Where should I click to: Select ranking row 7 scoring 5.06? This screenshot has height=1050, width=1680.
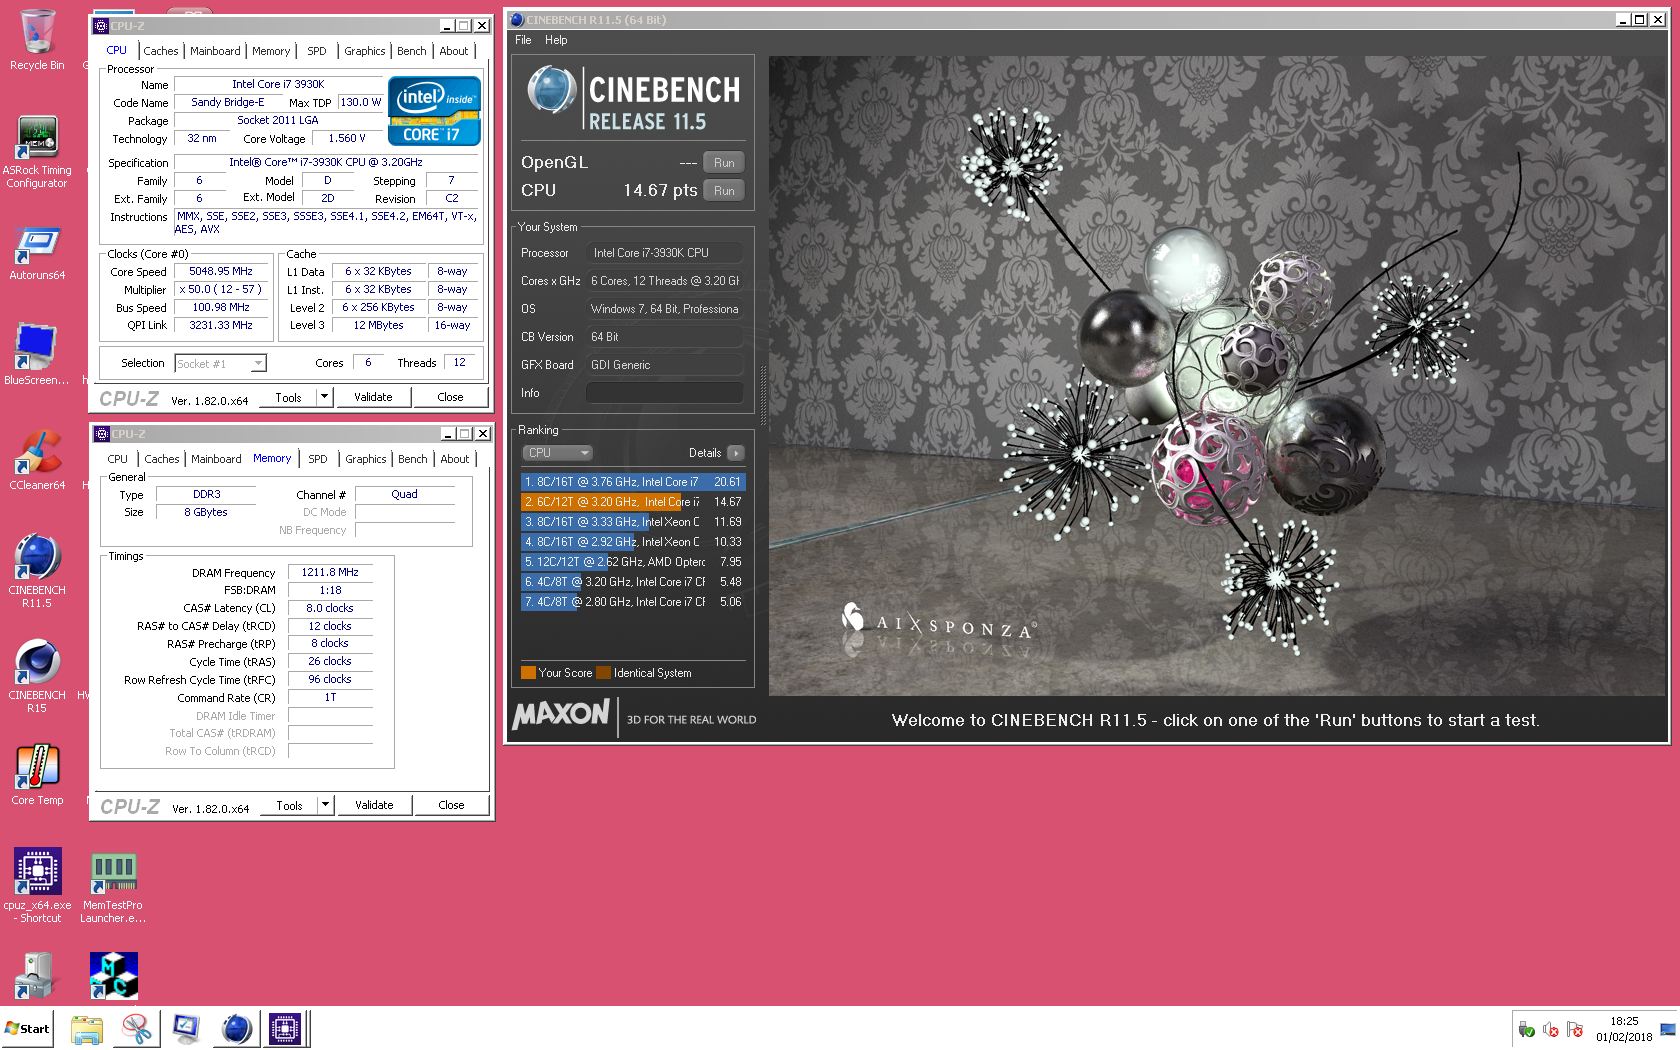[632, 602]
